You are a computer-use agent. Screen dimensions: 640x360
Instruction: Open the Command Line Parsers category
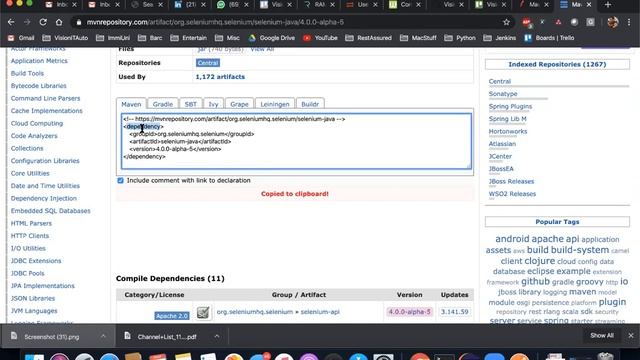[45, 98]
